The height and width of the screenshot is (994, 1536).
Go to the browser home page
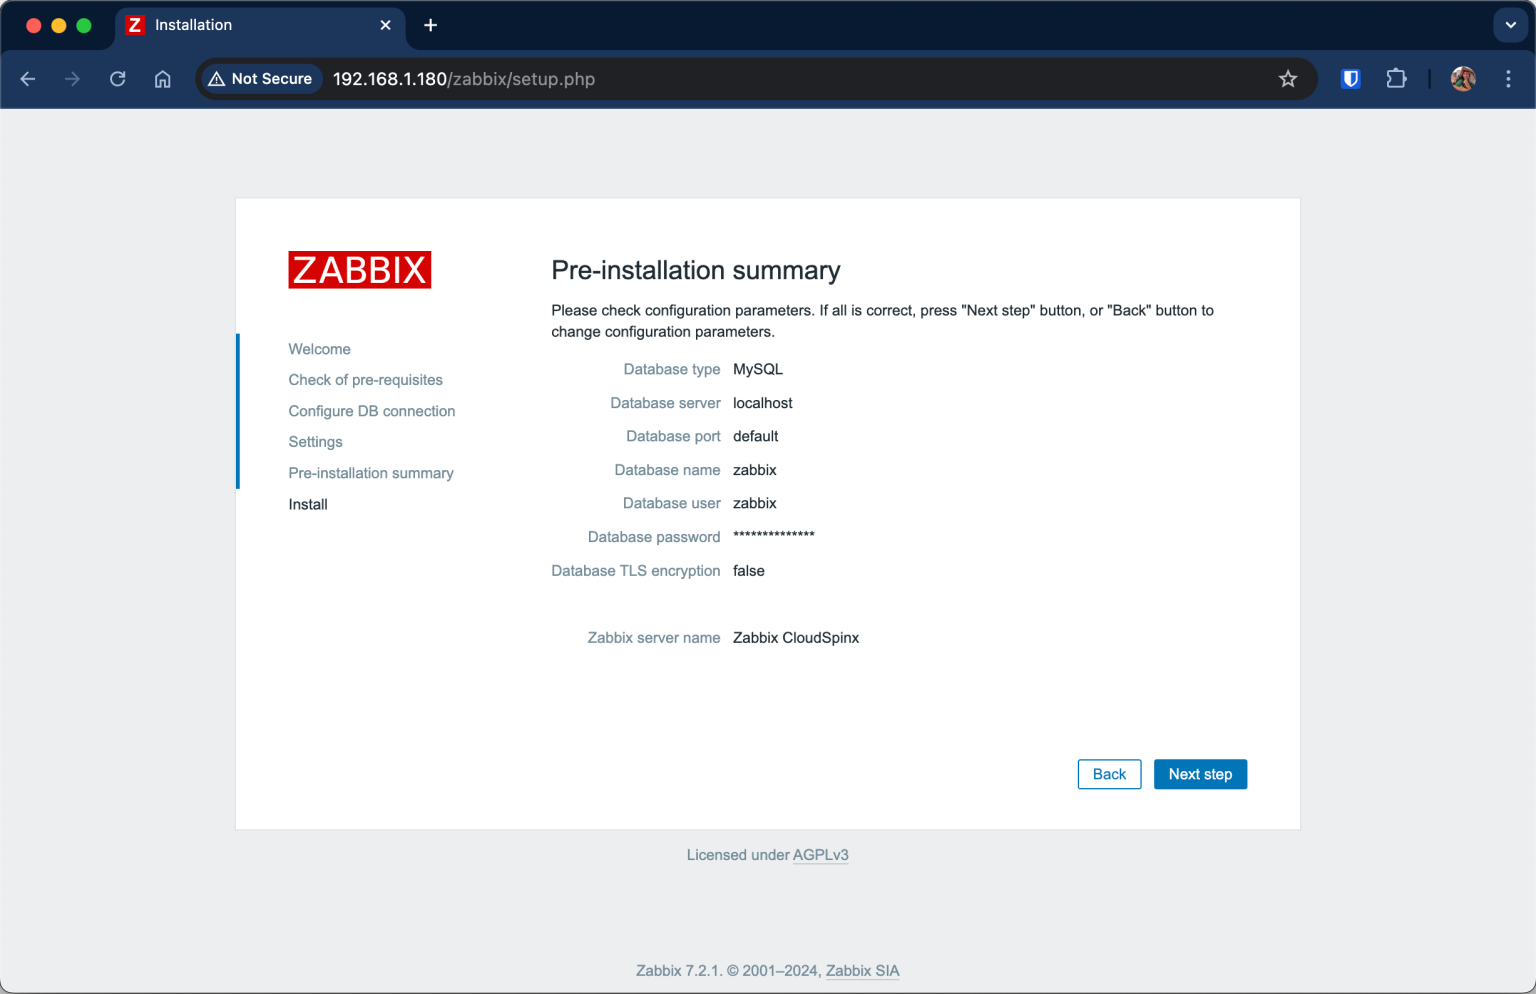pos(162,78)
